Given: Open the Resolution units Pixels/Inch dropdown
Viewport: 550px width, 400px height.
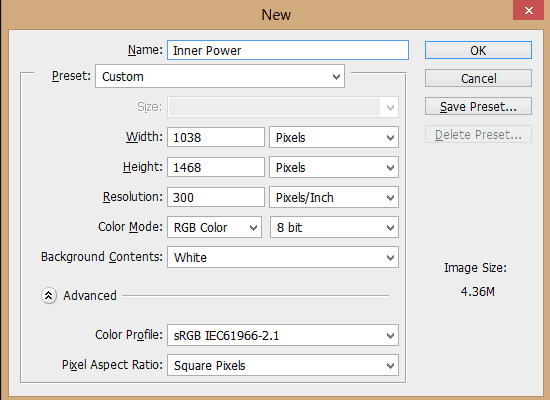Looking at the screenshot, I should (334, 197).
